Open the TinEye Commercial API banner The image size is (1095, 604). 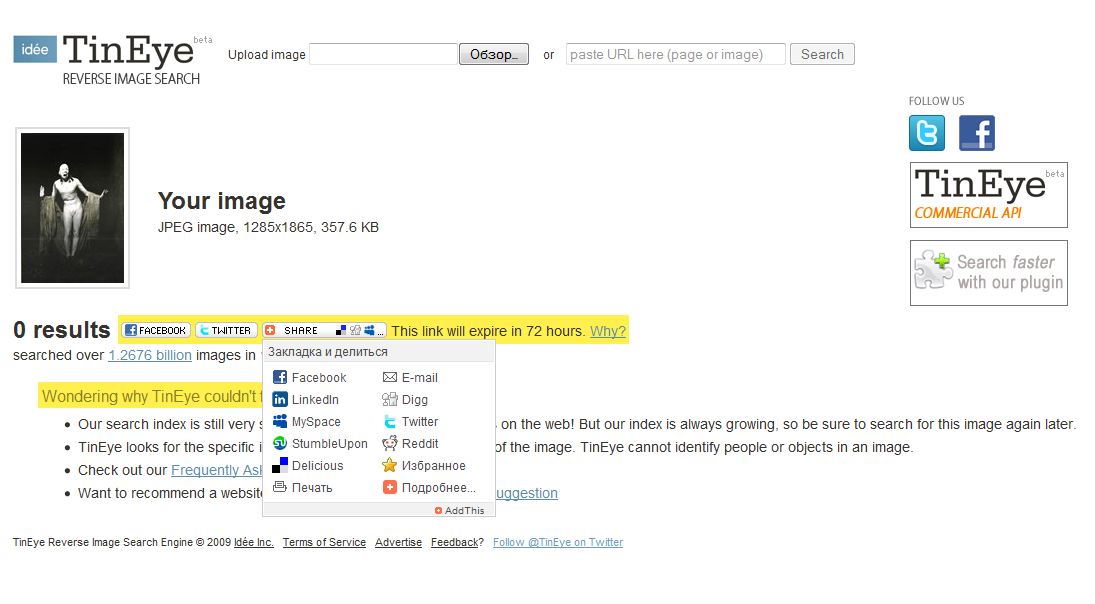pos(988,195)
